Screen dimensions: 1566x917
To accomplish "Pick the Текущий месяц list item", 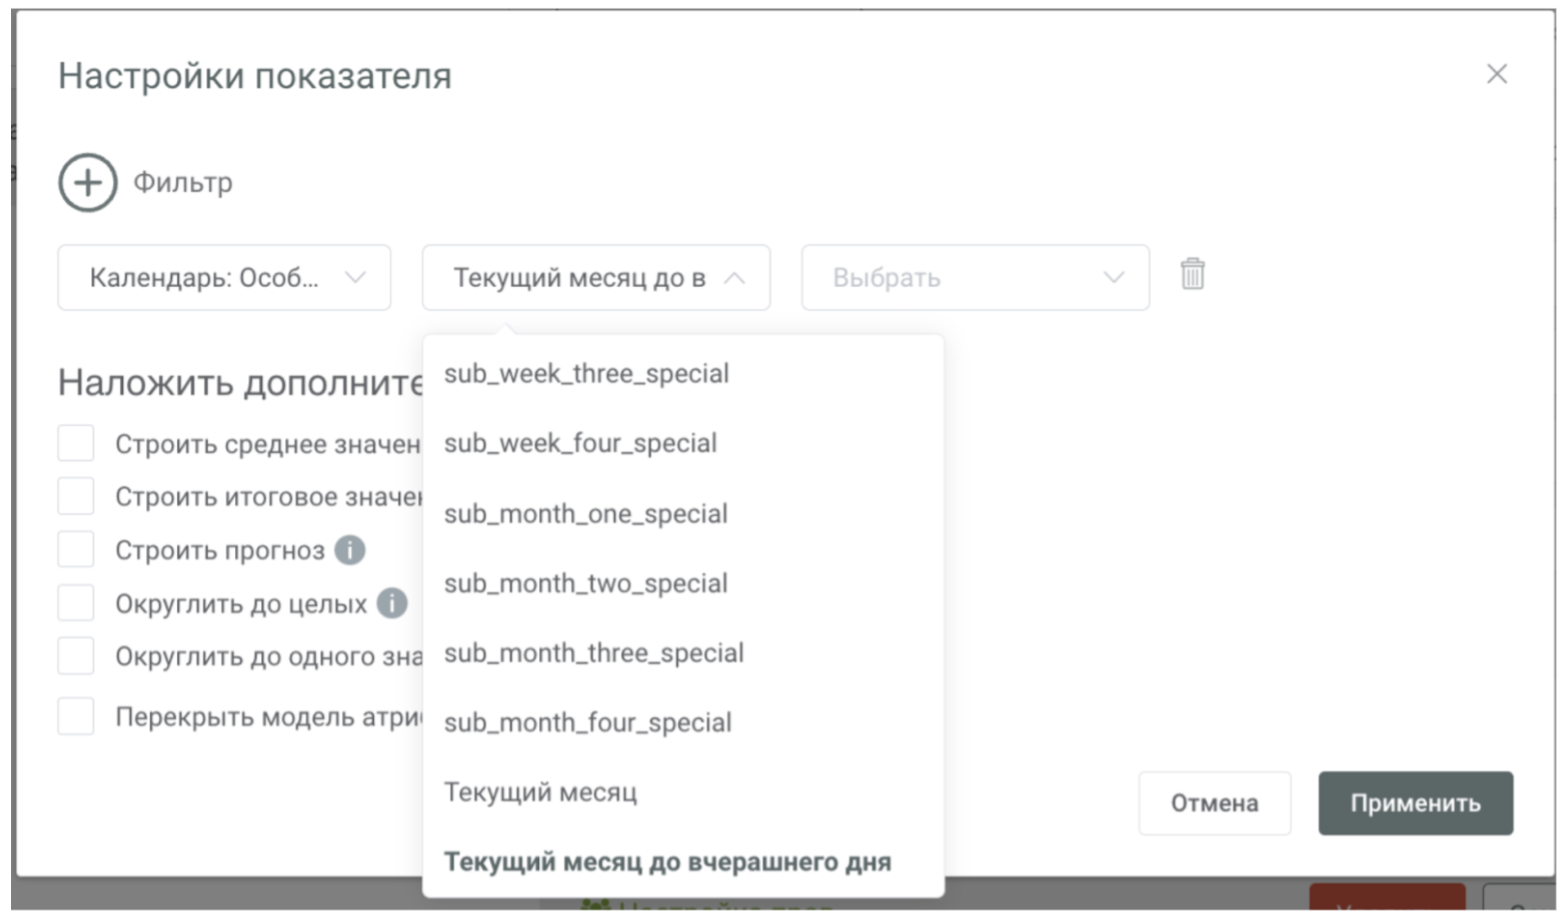I will [540, 792].
